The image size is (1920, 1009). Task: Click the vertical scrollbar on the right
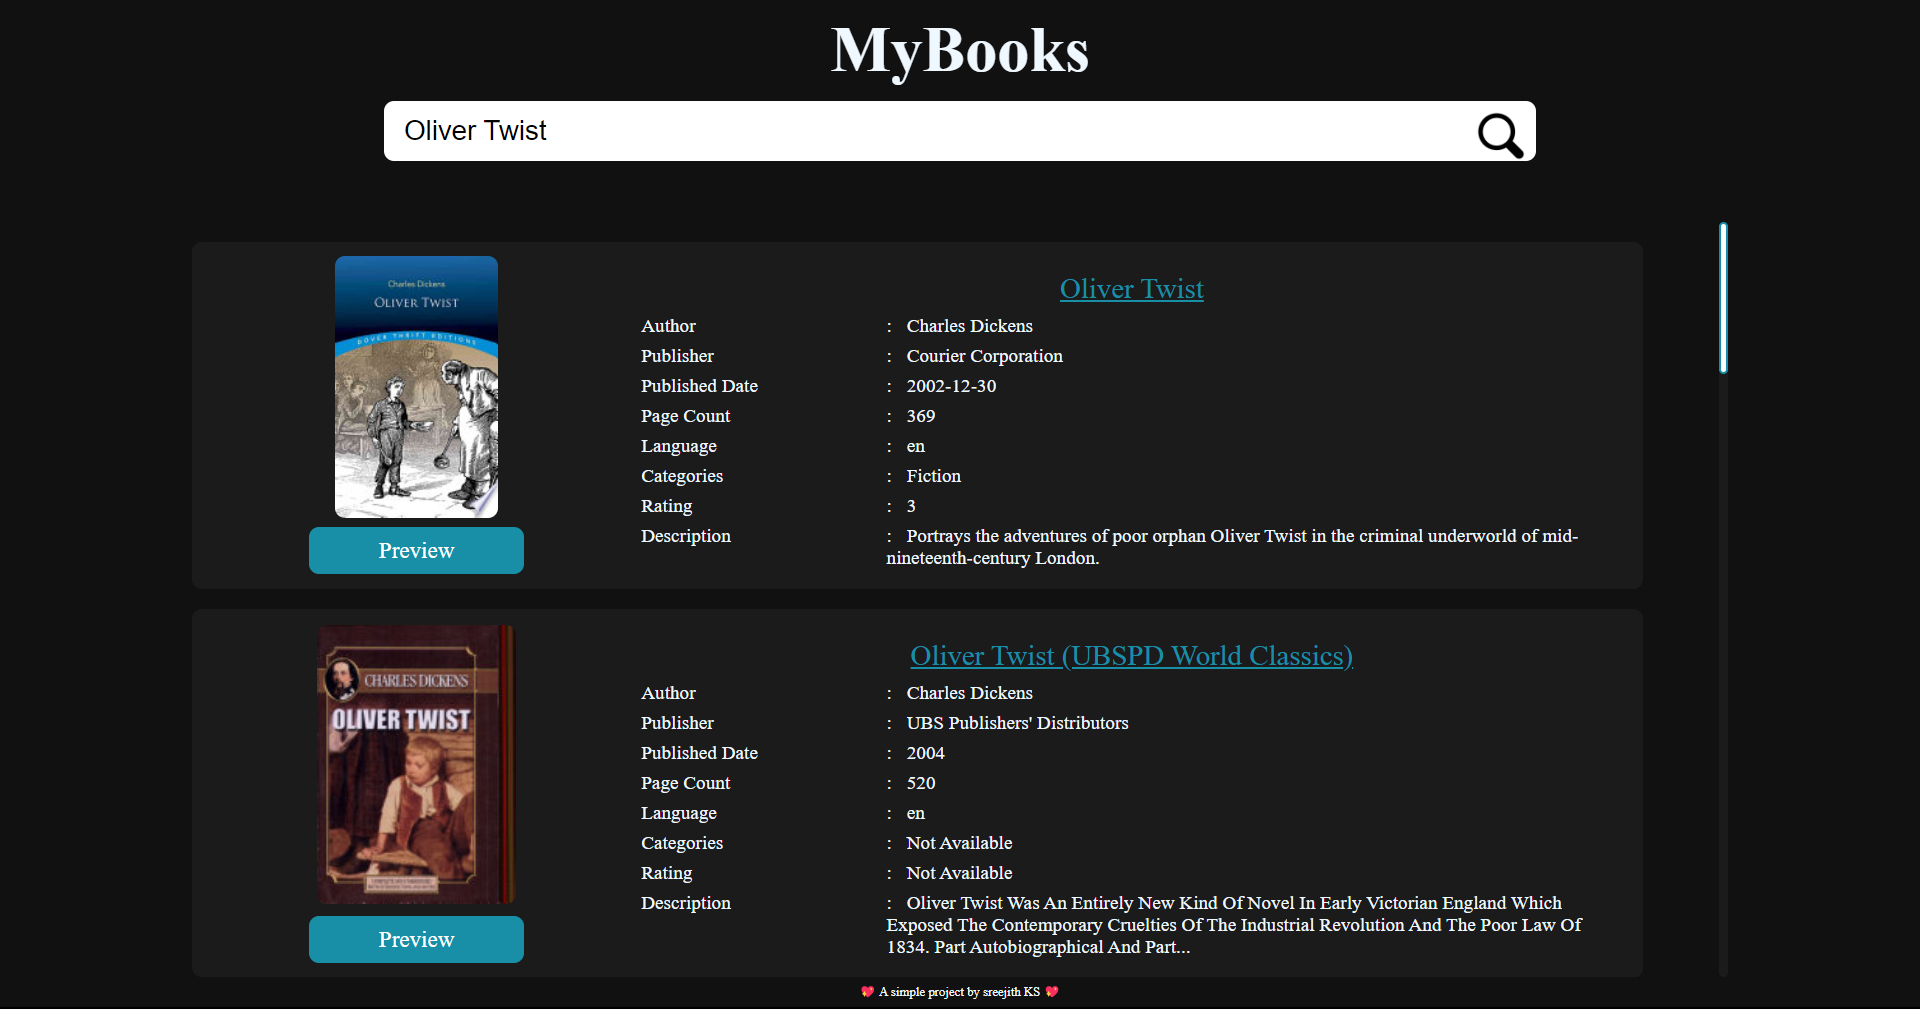[x=1722, y=297]
